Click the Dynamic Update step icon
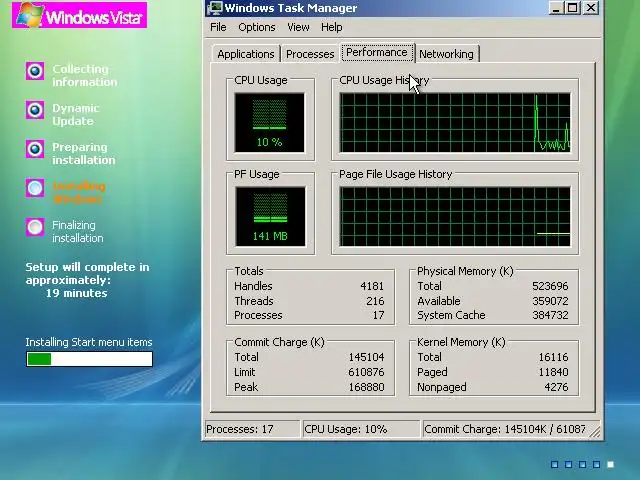The image size is (640, 480). pos(35,110)
